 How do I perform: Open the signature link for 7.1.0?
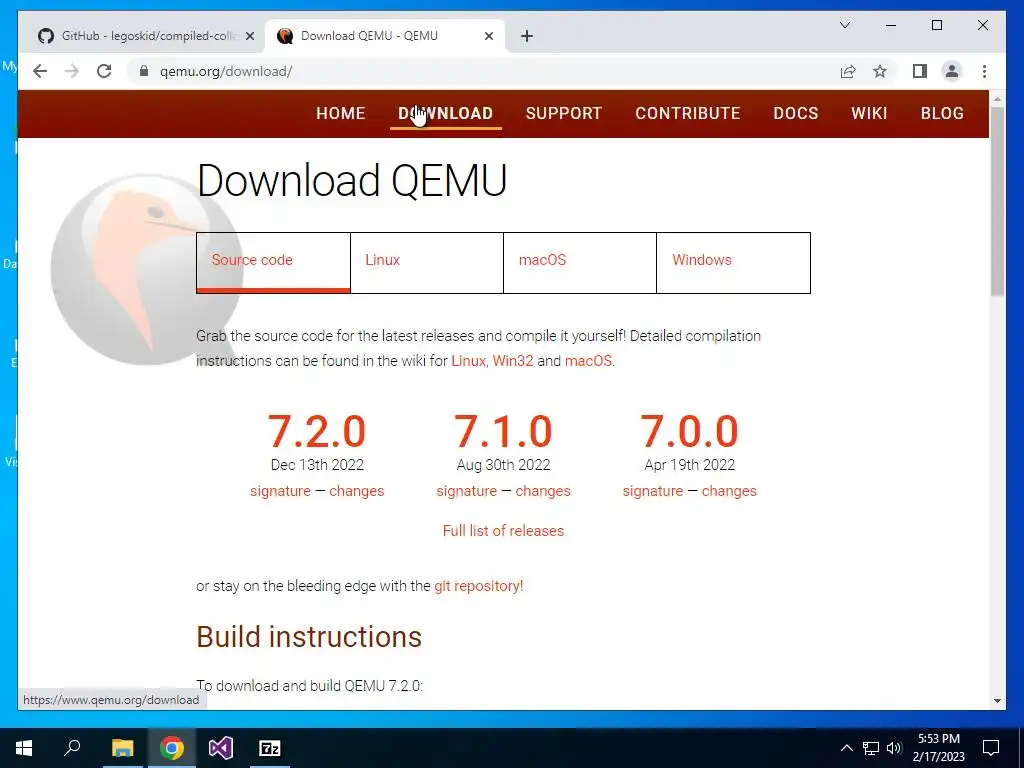466,491
